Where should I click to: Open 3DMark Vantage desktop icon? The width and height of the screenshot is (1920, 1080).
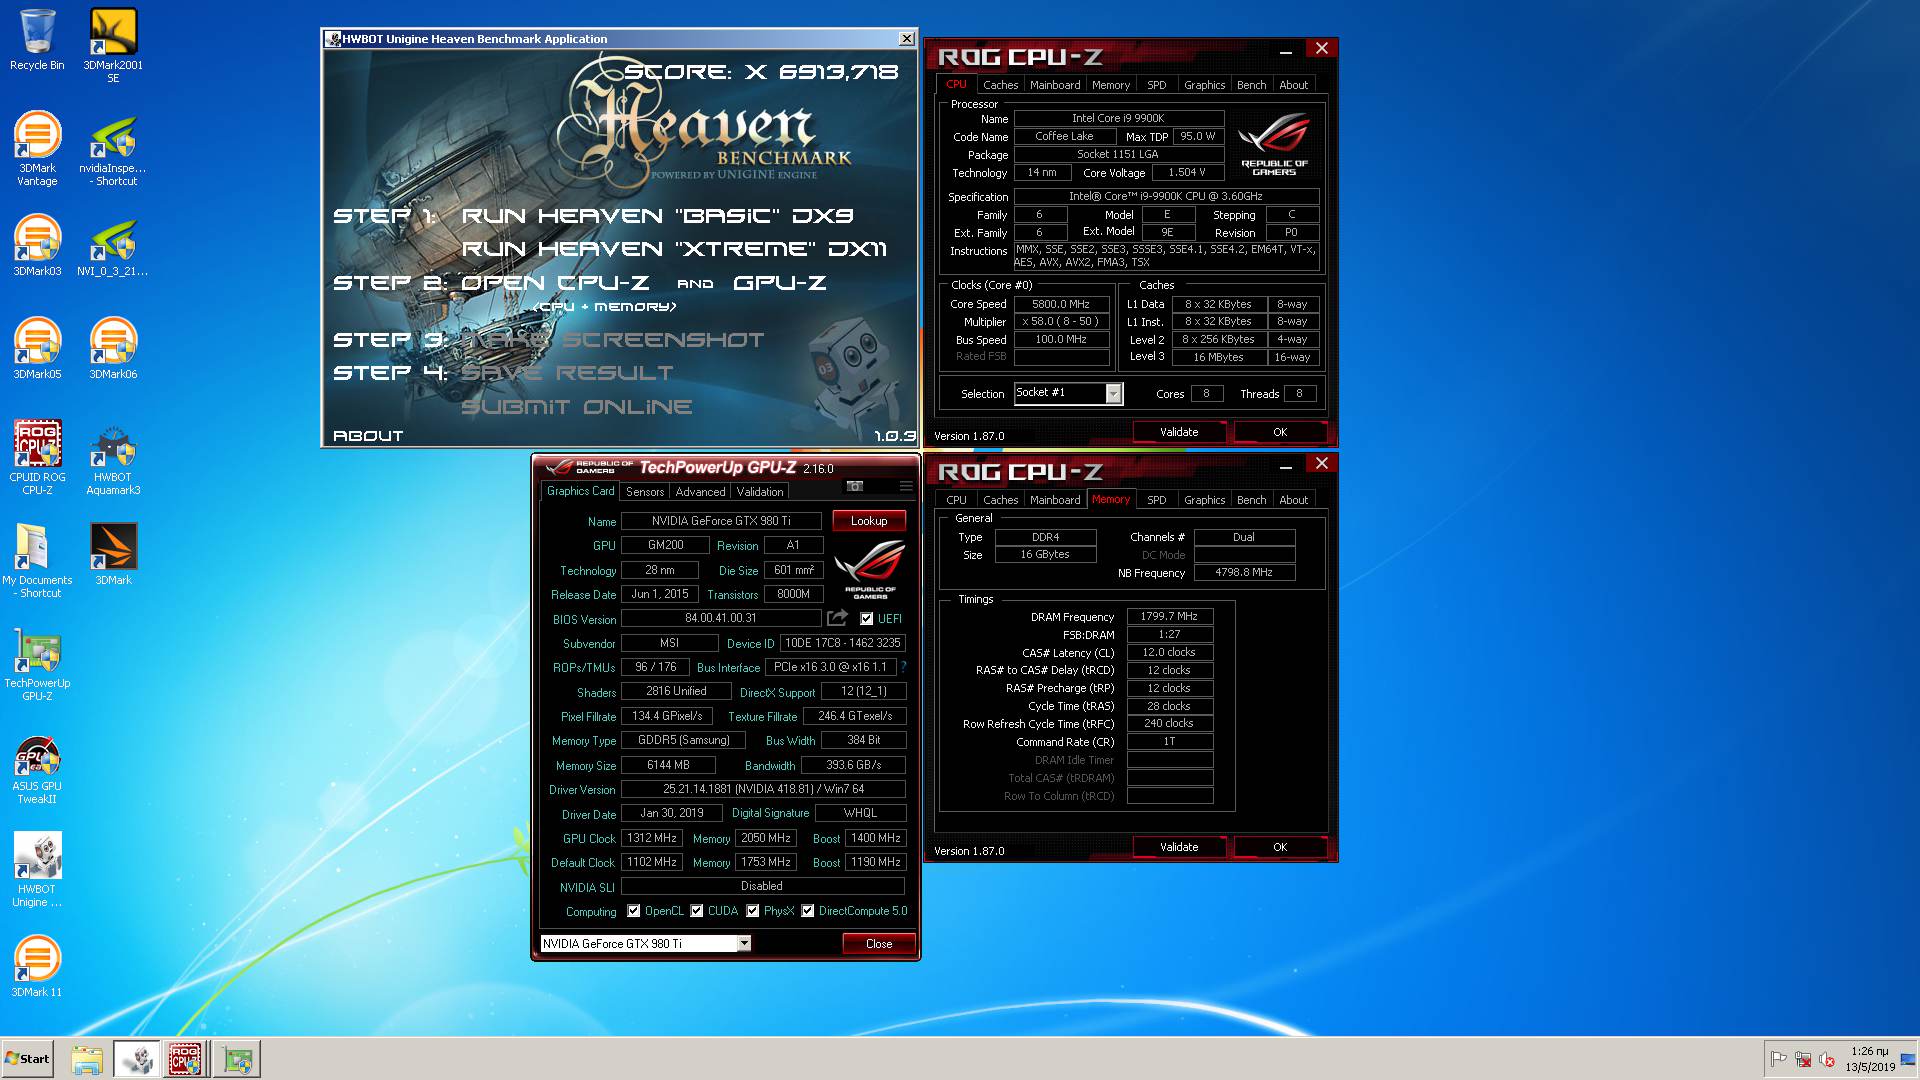click(37, 148)
